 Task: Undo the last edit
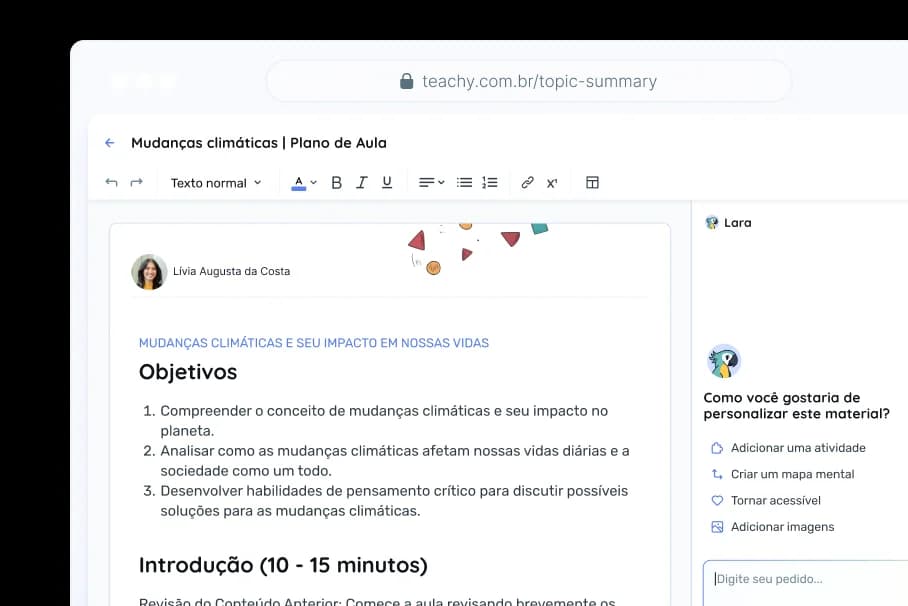(x=111, y=182)
